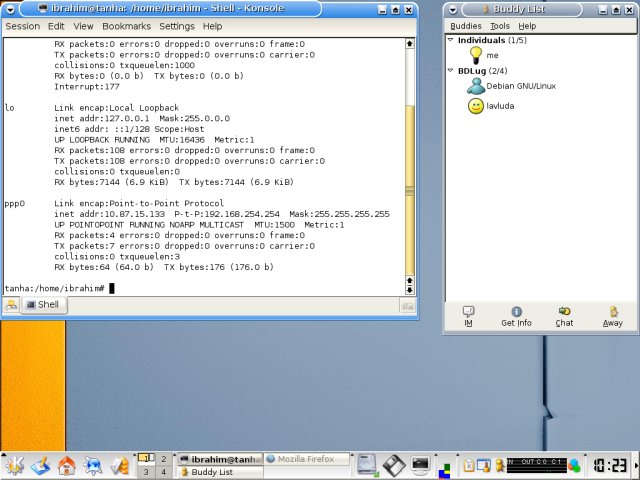
Task: Open Session menu in Konsole
Action: coord(22,26)
